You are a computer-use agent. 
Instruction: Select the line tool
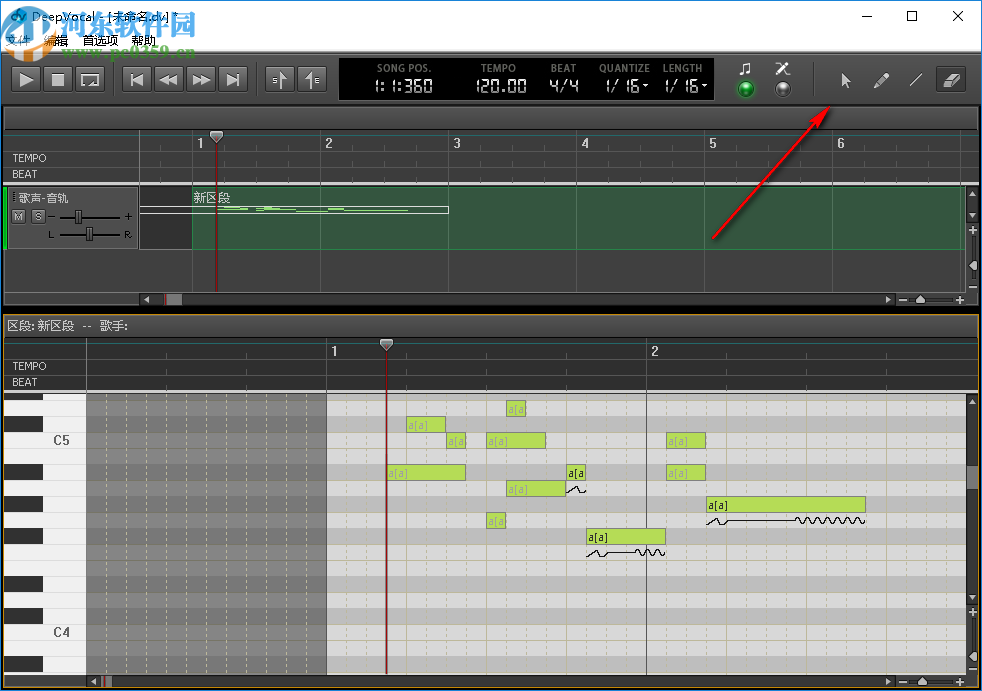[914, 80]
